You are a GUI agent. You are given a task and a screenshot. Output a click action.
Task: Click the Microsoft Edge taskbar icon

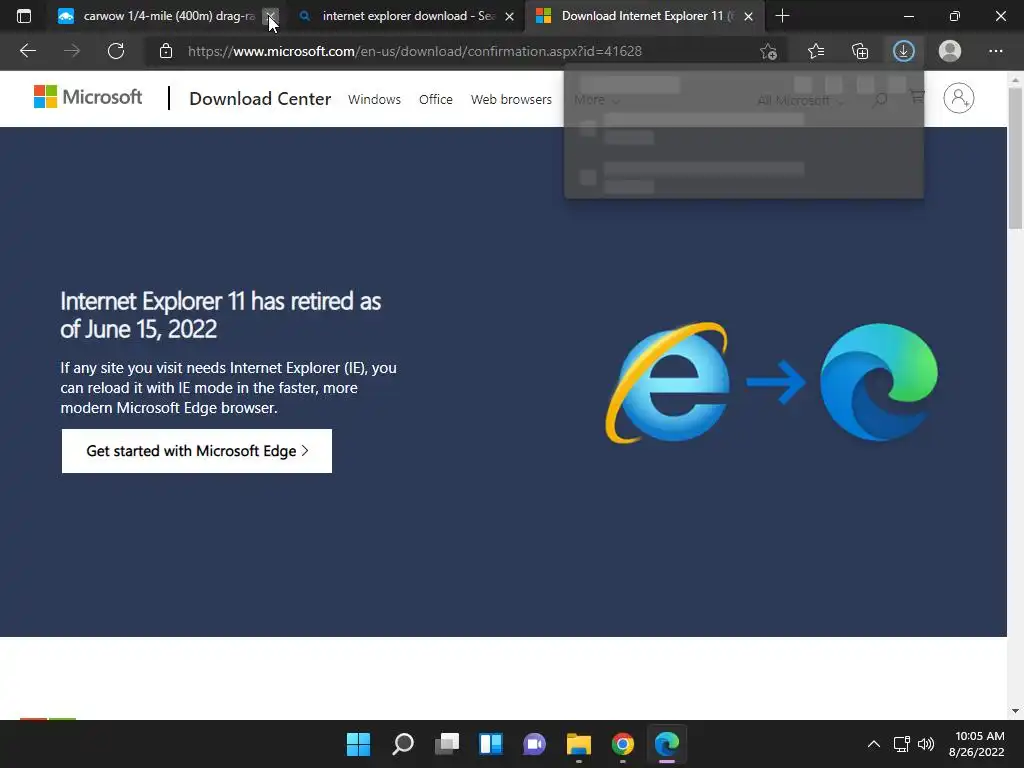tap(667, 744)
